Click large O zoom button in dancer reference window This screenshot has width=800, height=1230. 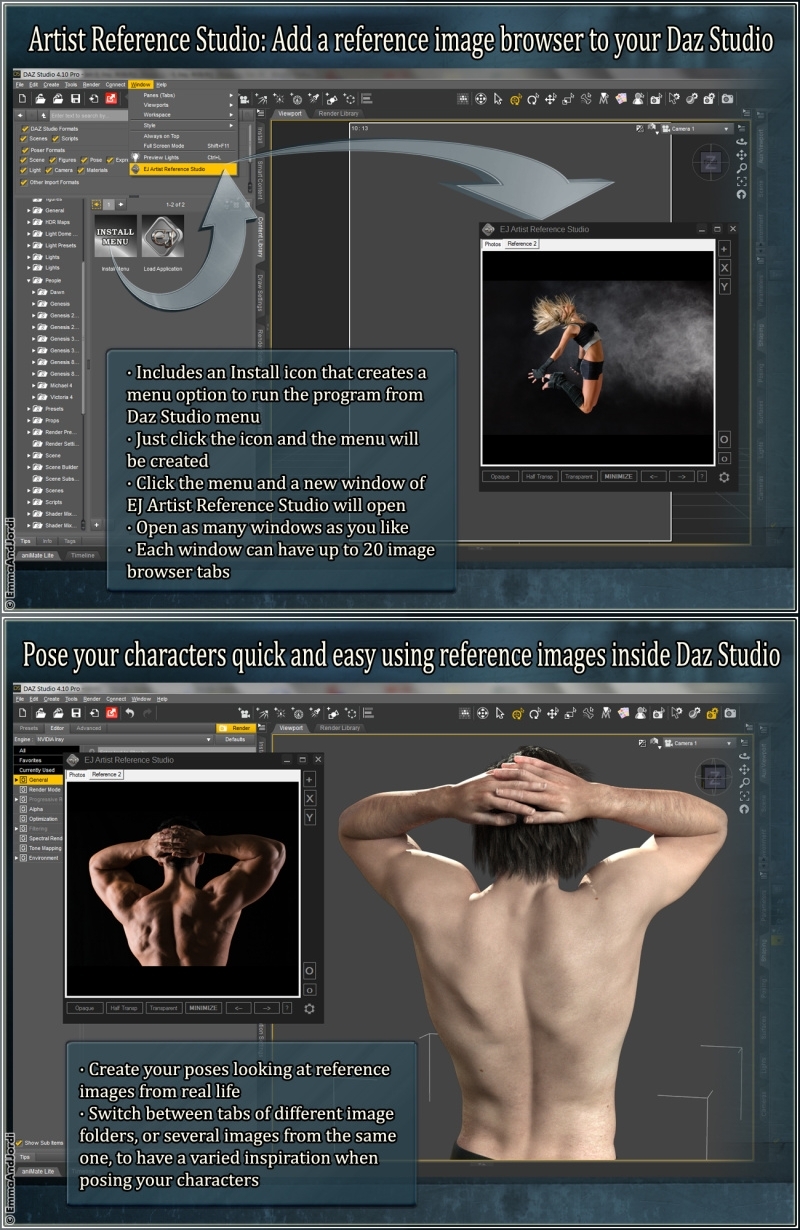click(724, 439)
